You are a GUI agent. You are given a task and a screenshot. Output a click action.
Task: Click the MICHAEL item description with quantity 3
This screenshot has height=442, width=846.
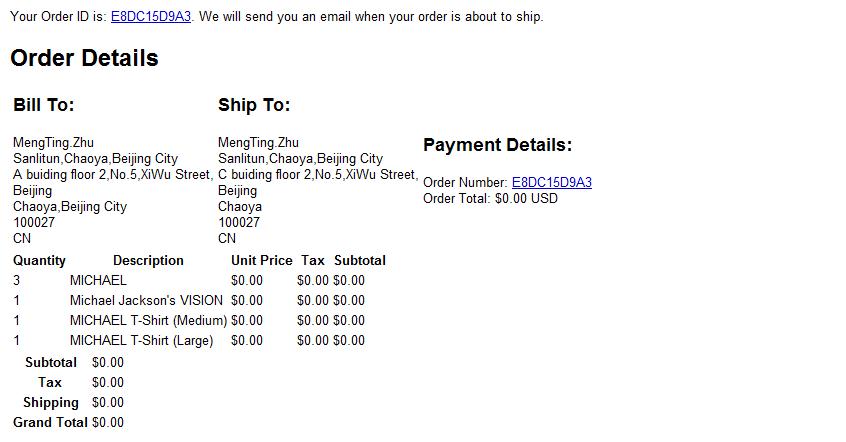(x=98, y=281)
